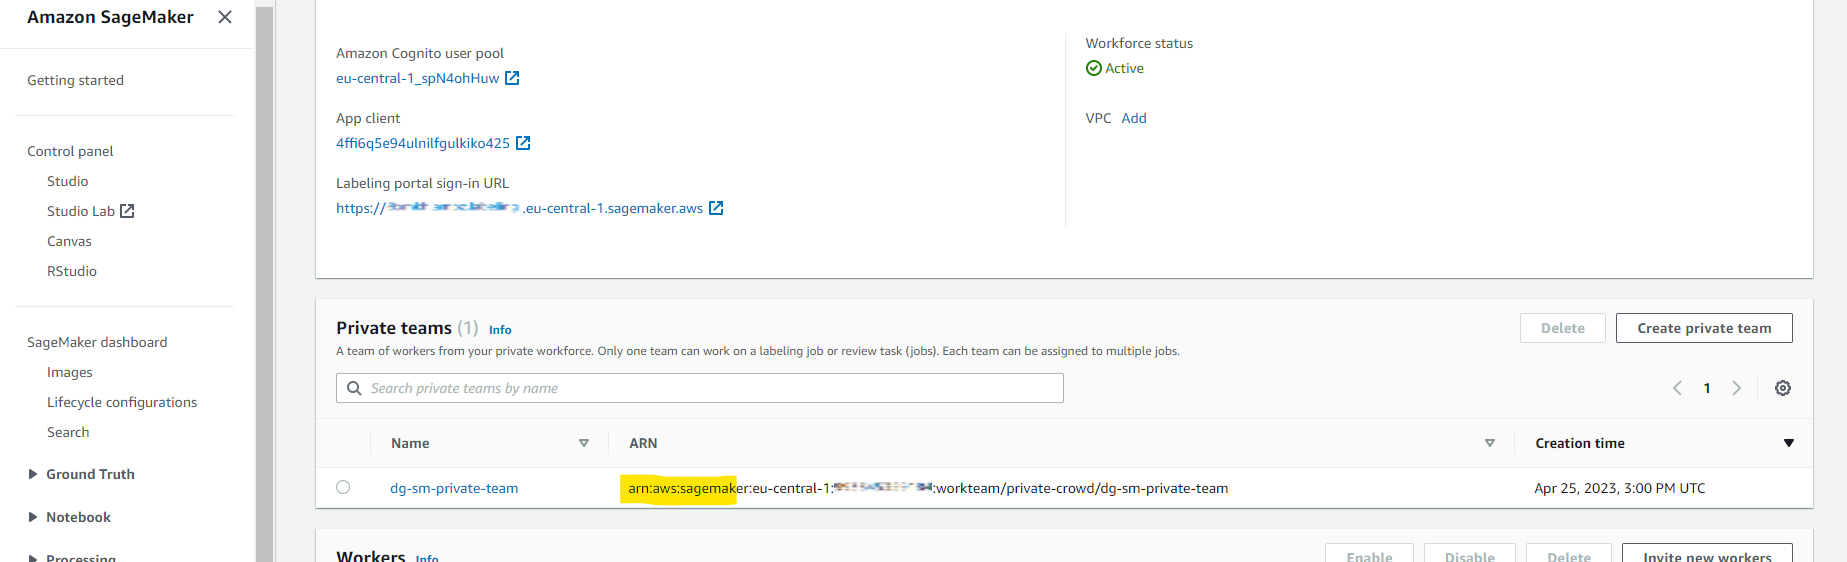Click page number 1 in pagination
Image resolution: width=1847 pixels, height=562 pixels.
coord(1707,388)
